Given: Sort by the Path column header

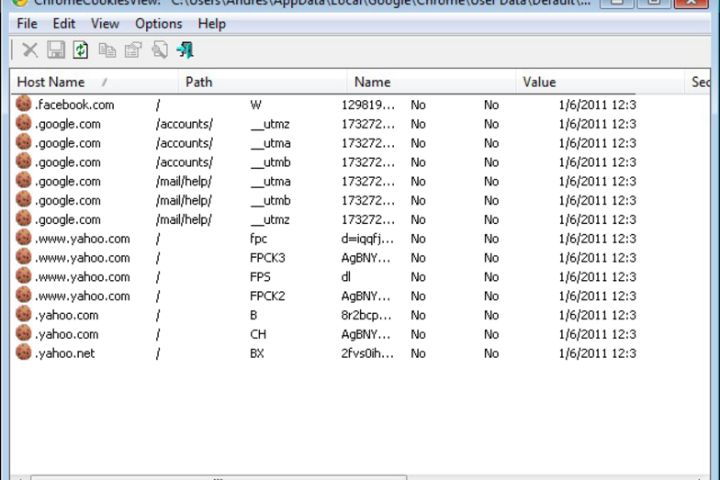Looking at the screenshot, I should (x=262, y=82).
